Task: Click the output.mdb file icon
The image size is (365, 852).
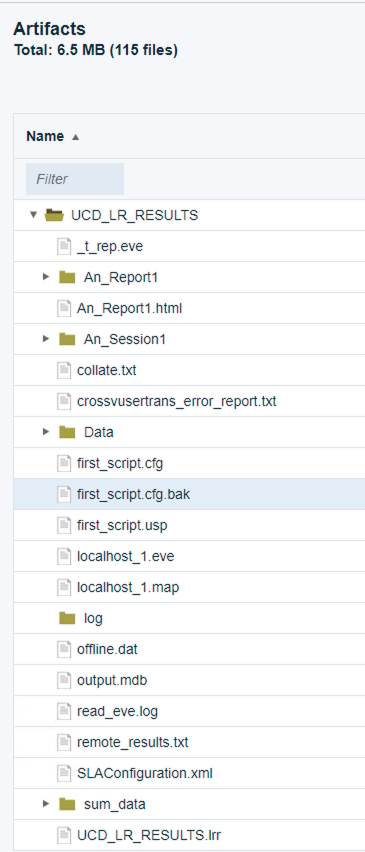Action: 64,680
